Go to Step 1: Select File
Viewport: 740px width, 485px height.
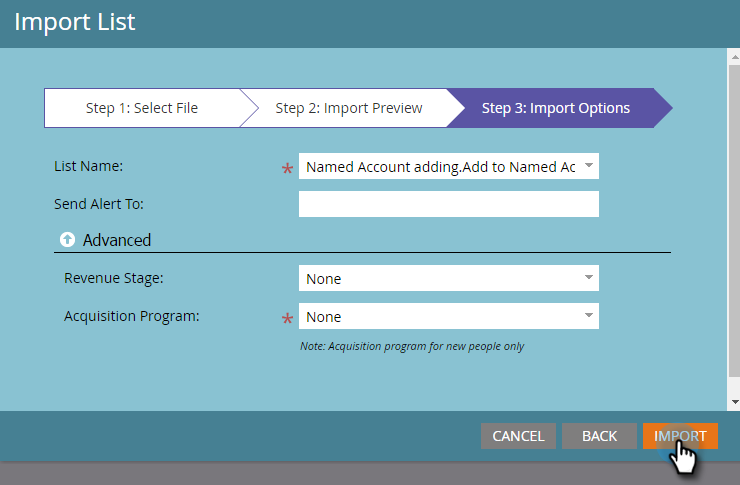click(141, 108)
